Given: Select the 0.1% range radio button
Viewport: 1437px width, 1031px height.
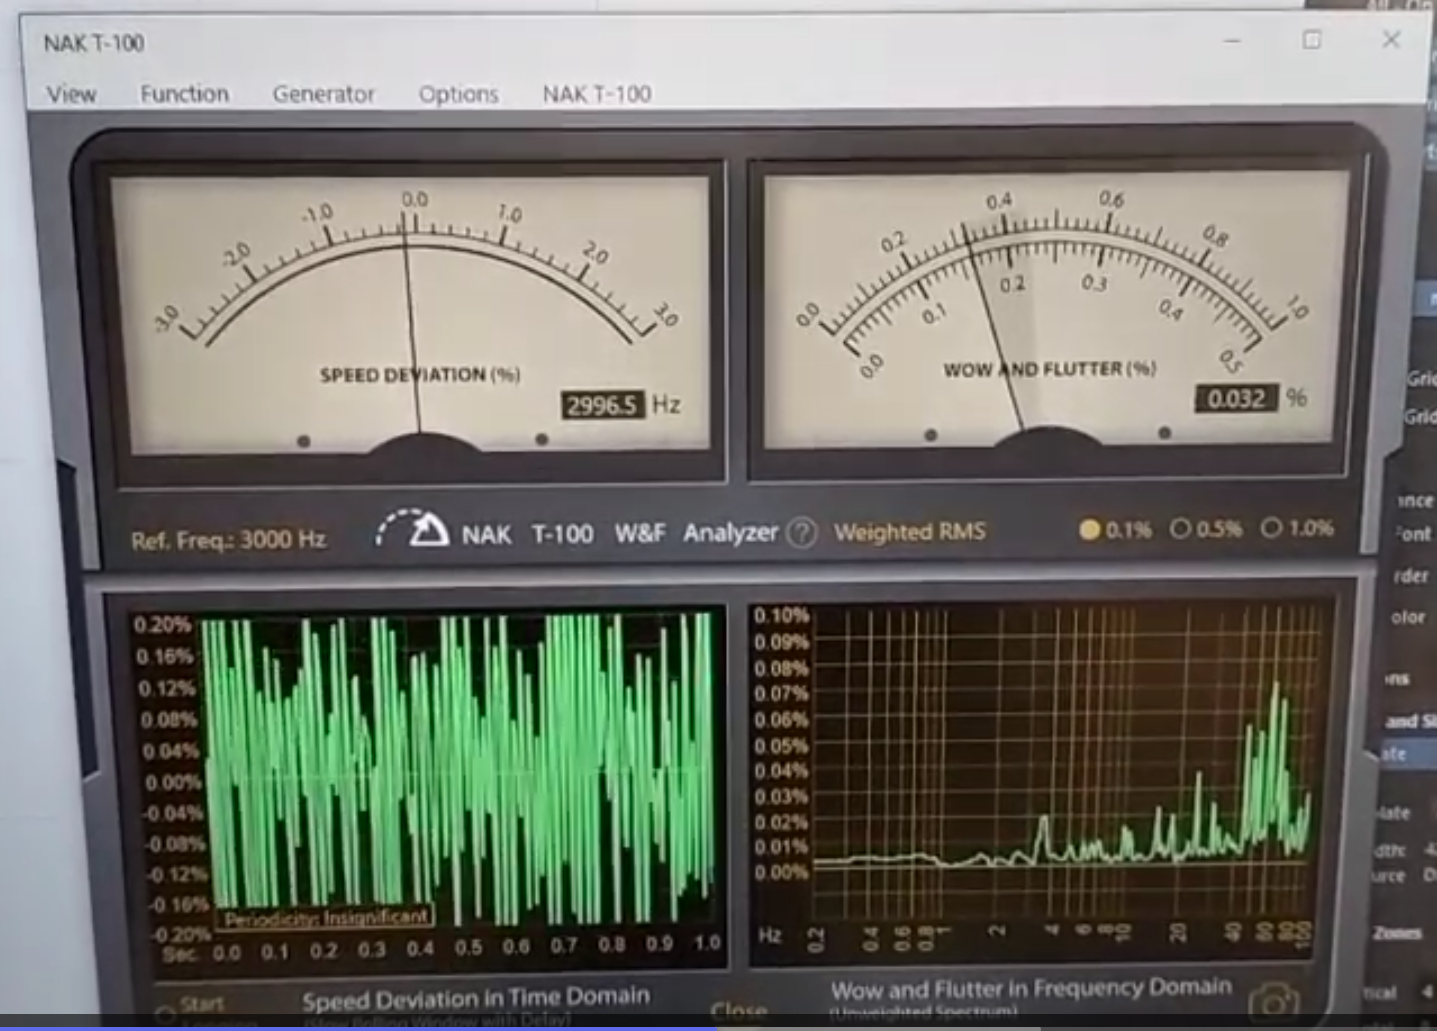Looking at the screenshot, I should pyautogui.click(x=1090, y=529).
